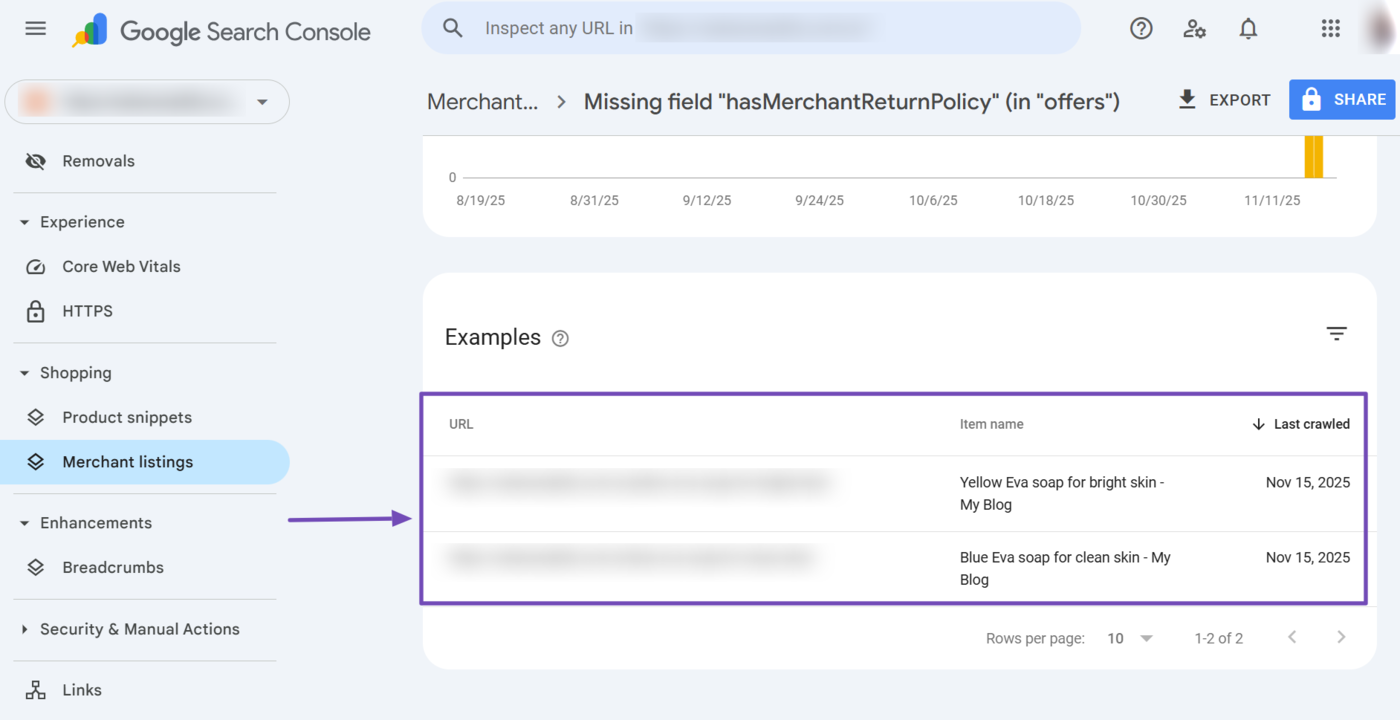Image resolution: width=1400 pixels, height=720 pixels.
Task: Click the HTTPS lock icon
Action: click(x=36, y=311)
